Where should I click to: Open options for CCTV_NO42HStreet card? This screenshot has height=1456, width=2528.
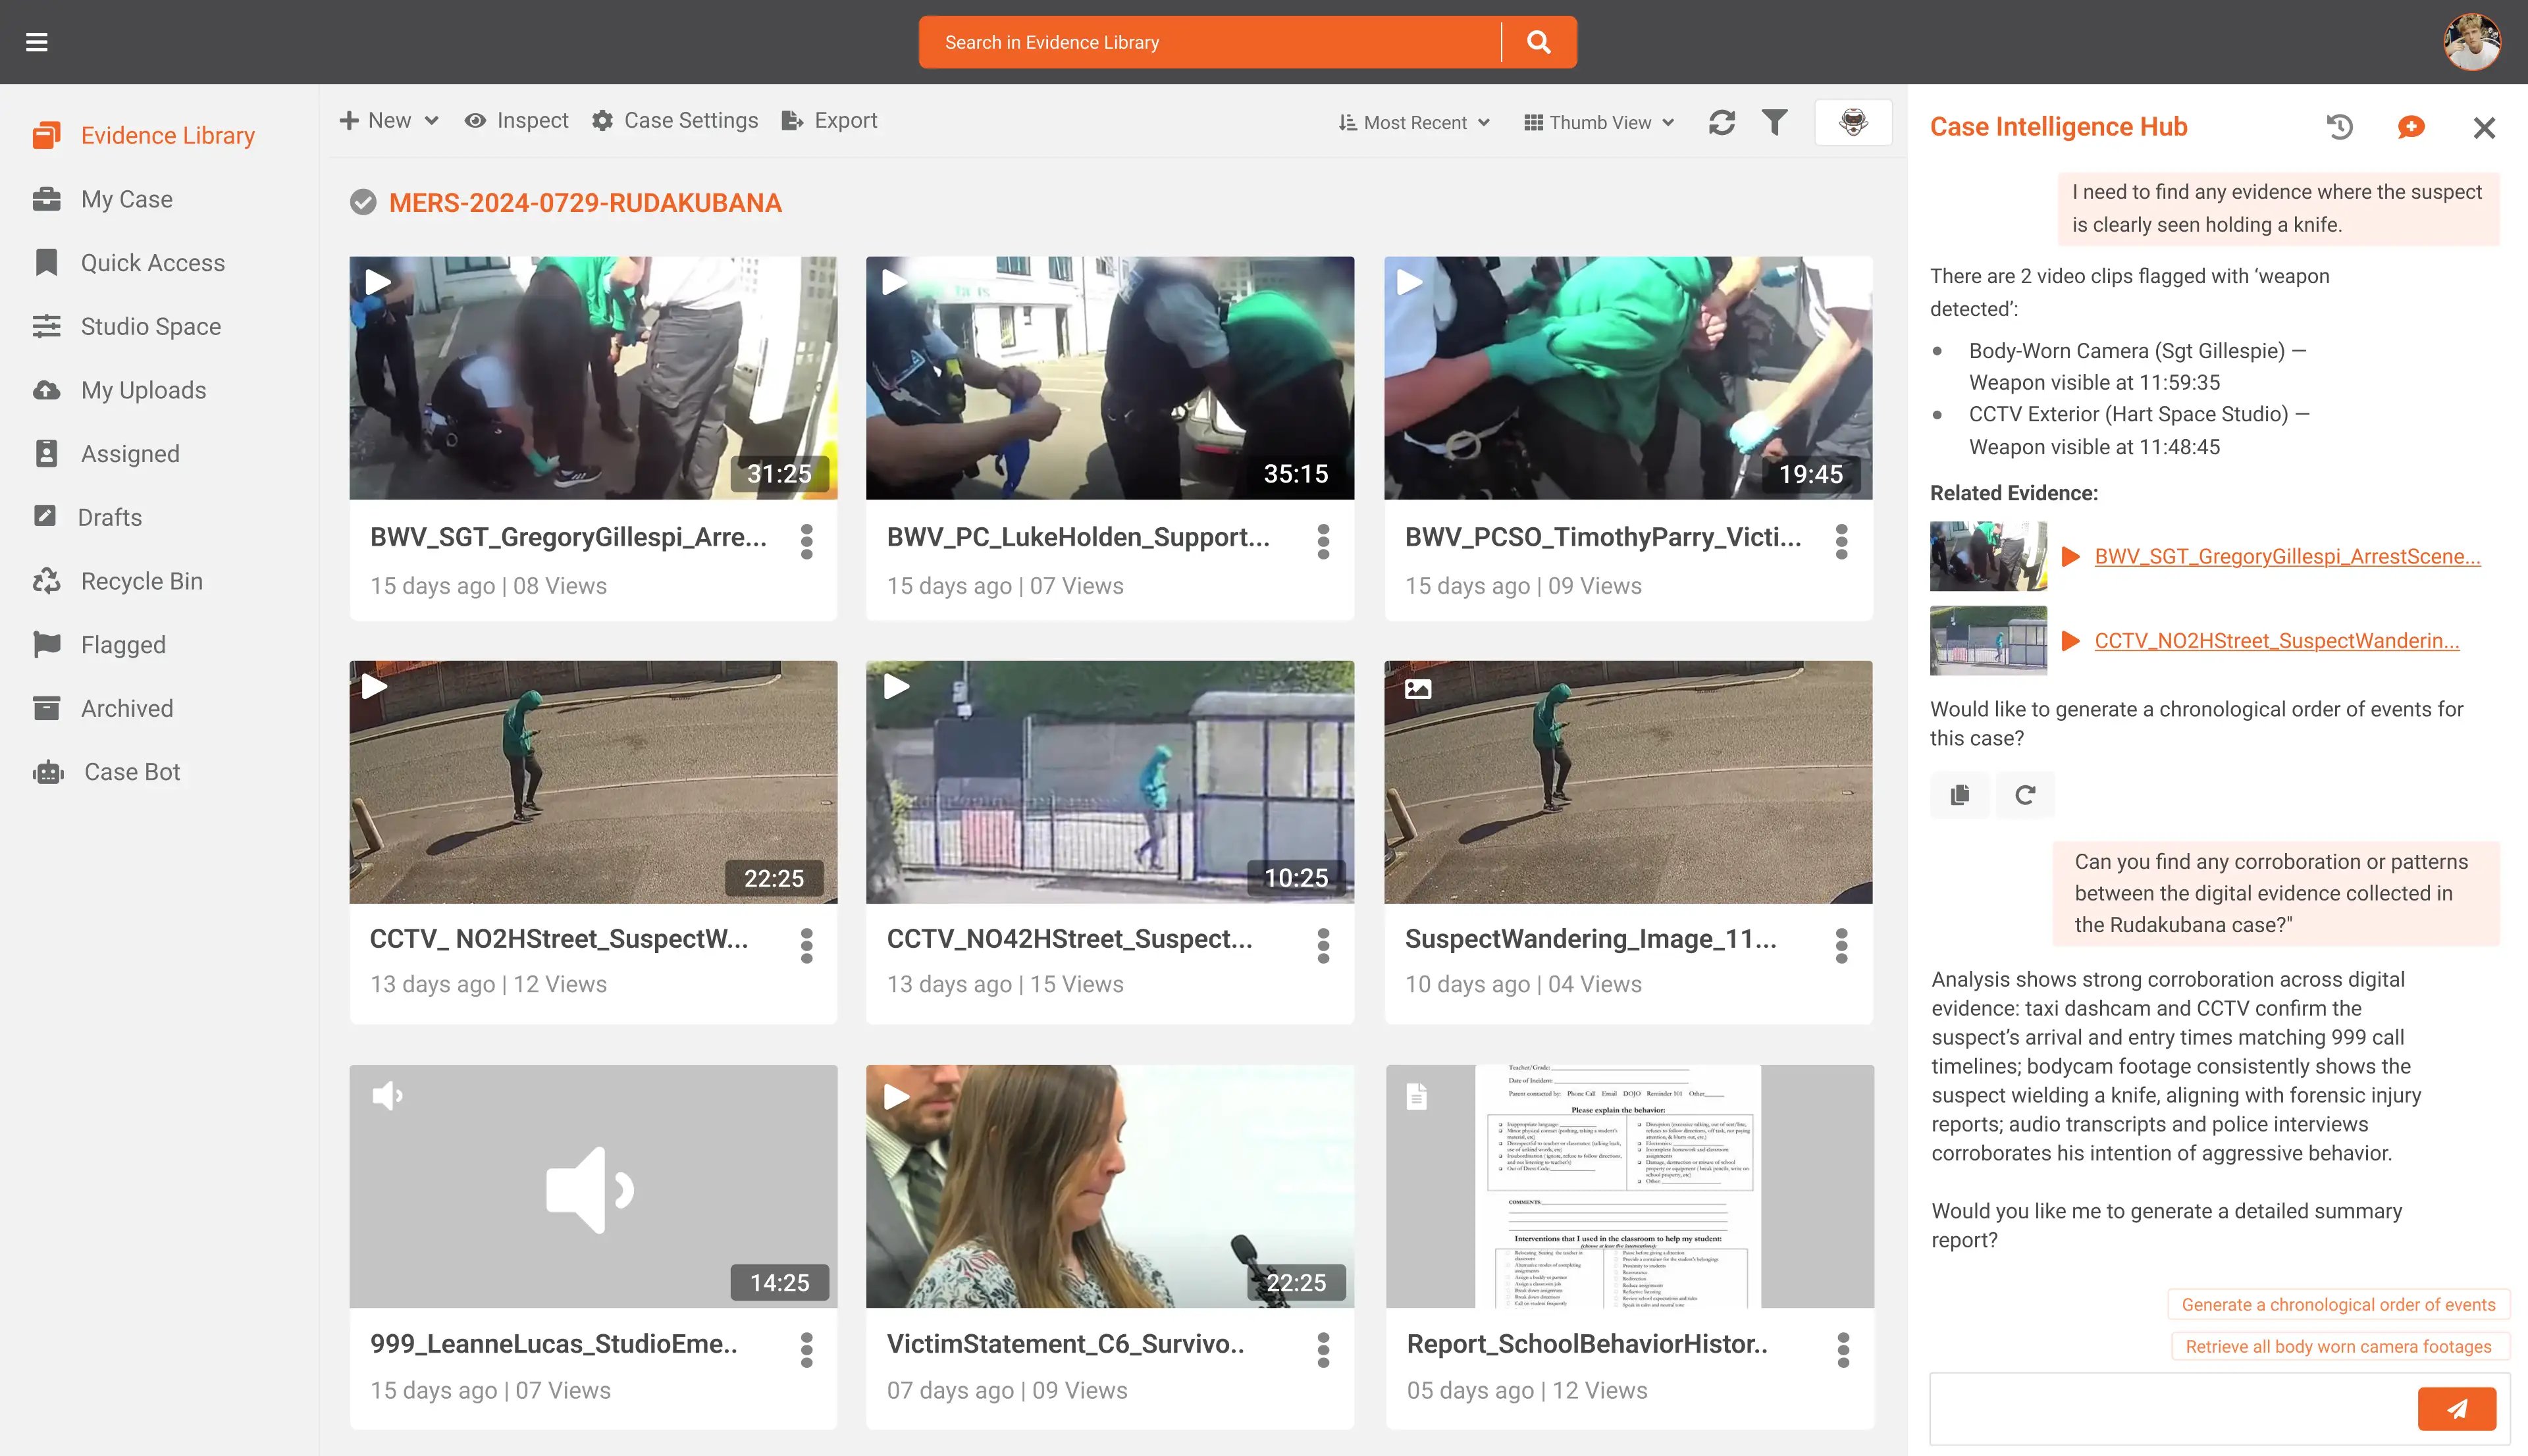point(1323,945)
